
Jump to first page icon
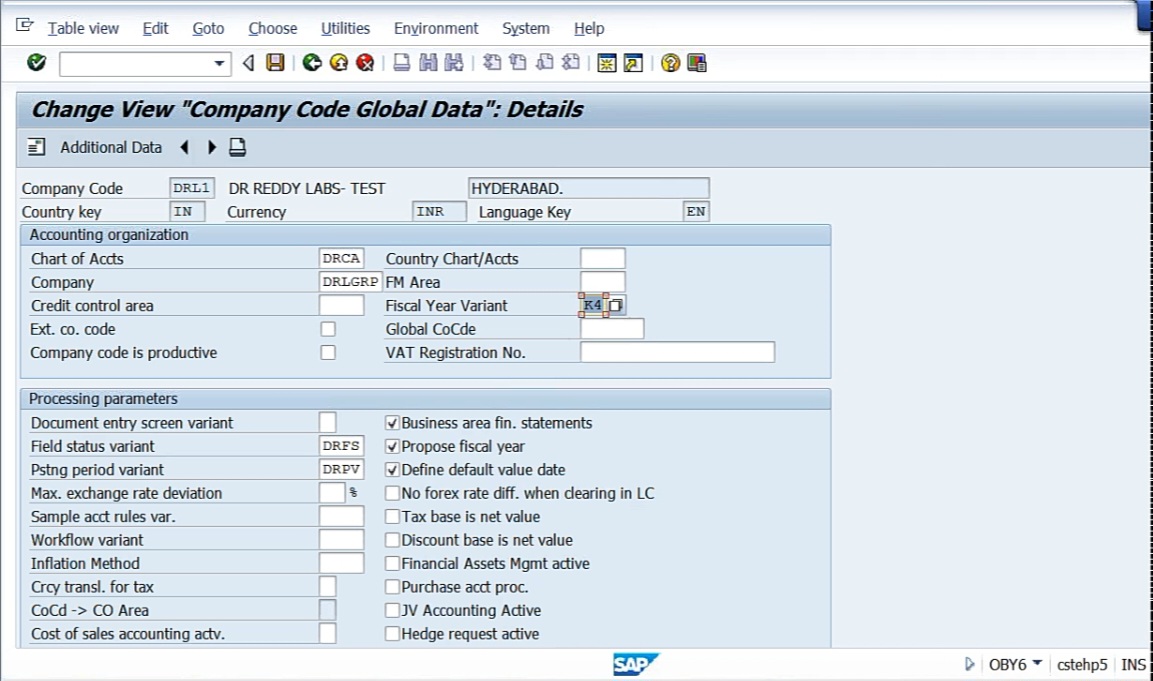(492, 63)
